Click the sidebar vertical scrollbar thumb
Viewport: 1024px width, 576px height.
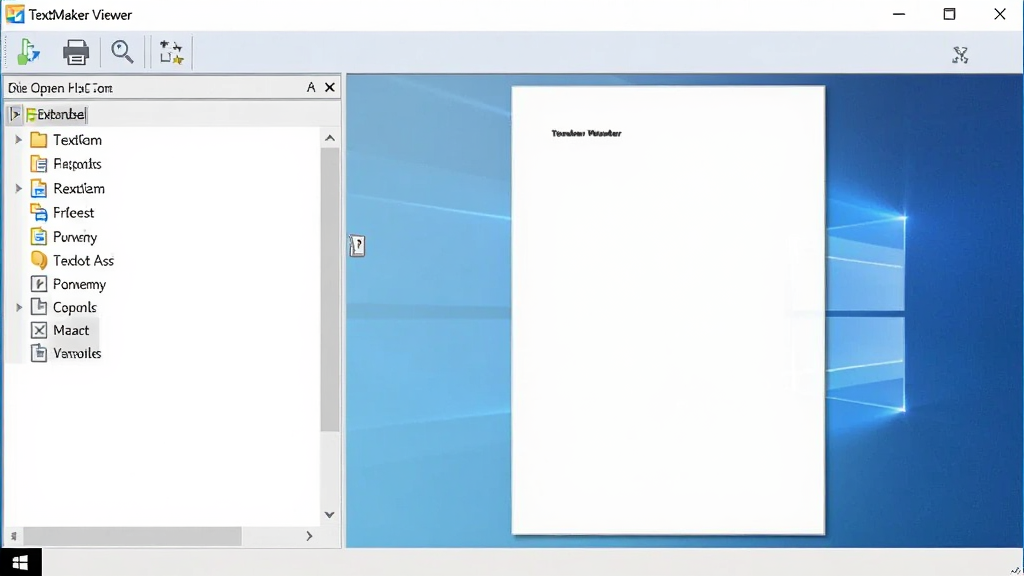(330, 289)
